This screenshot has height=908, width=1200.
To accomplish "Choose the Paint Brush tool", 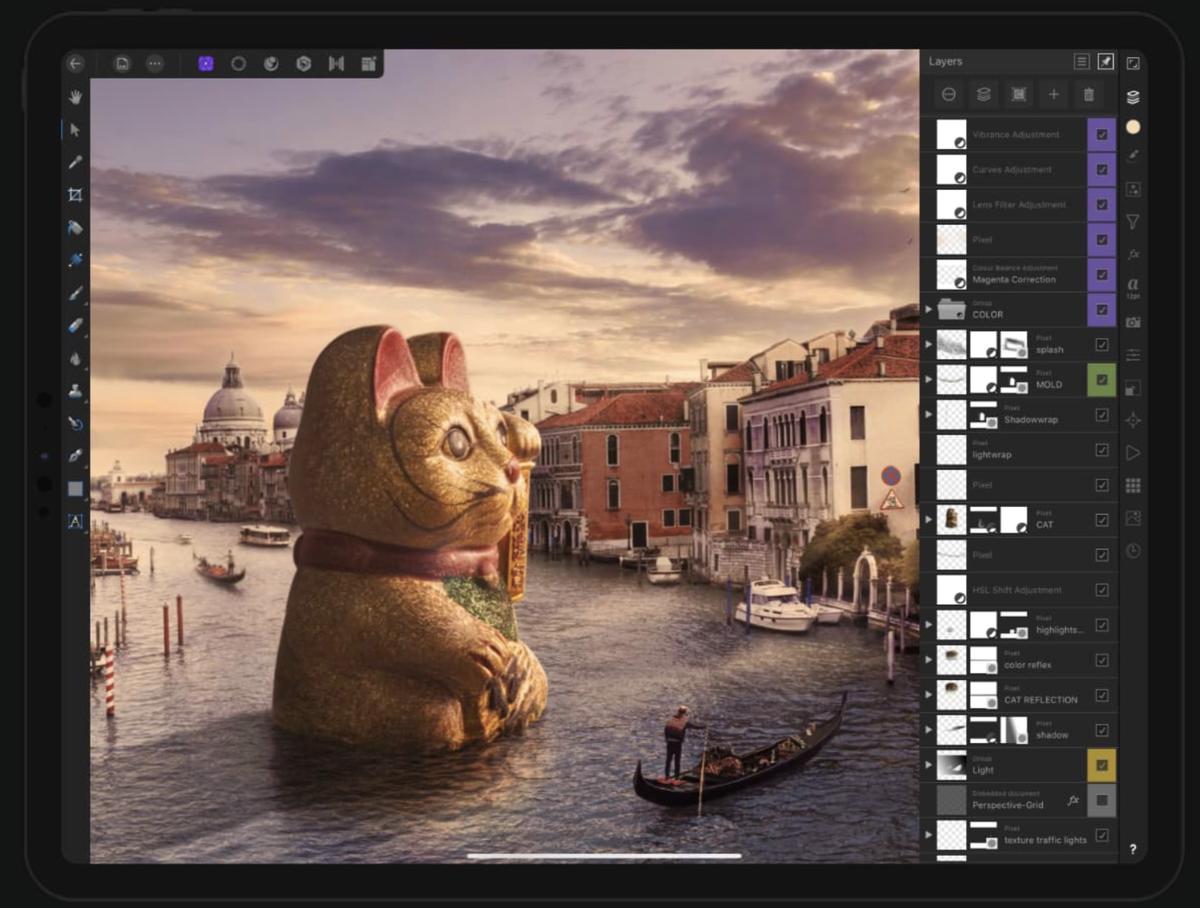I will pos(75,293).
